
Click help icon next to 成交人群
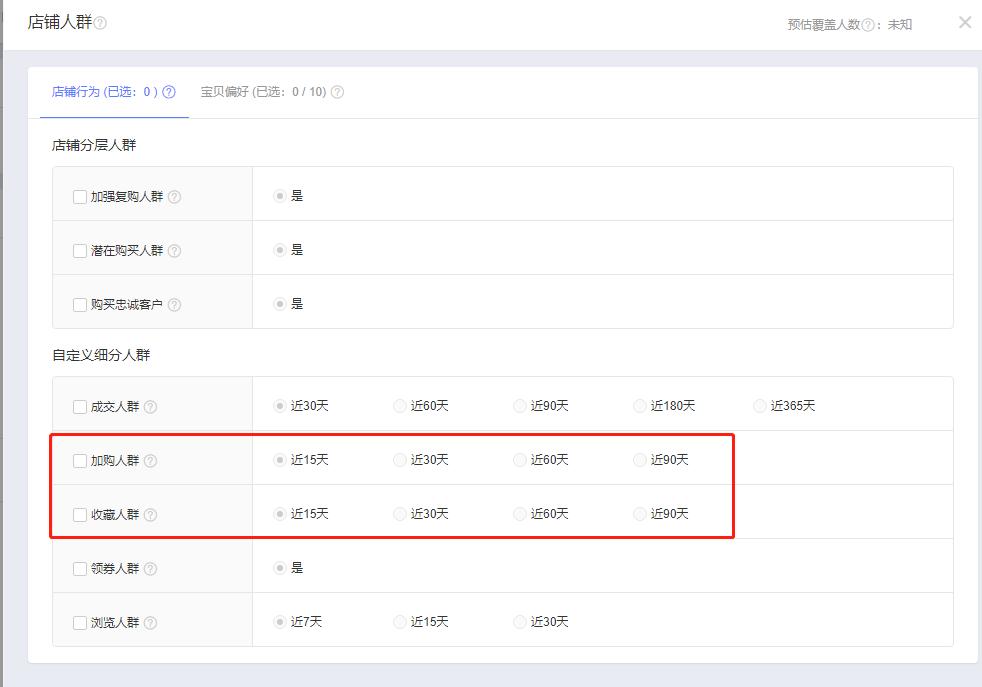(150, 407)
